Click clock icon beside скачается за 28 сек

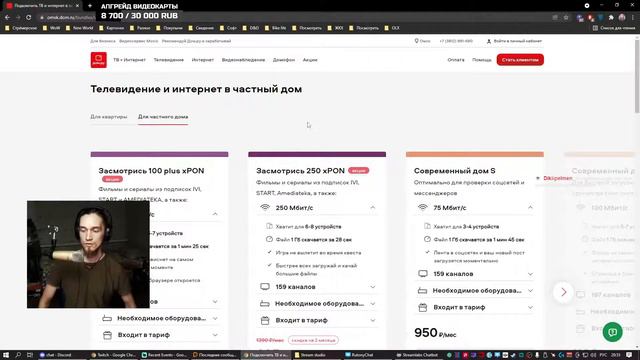(269, 239)
